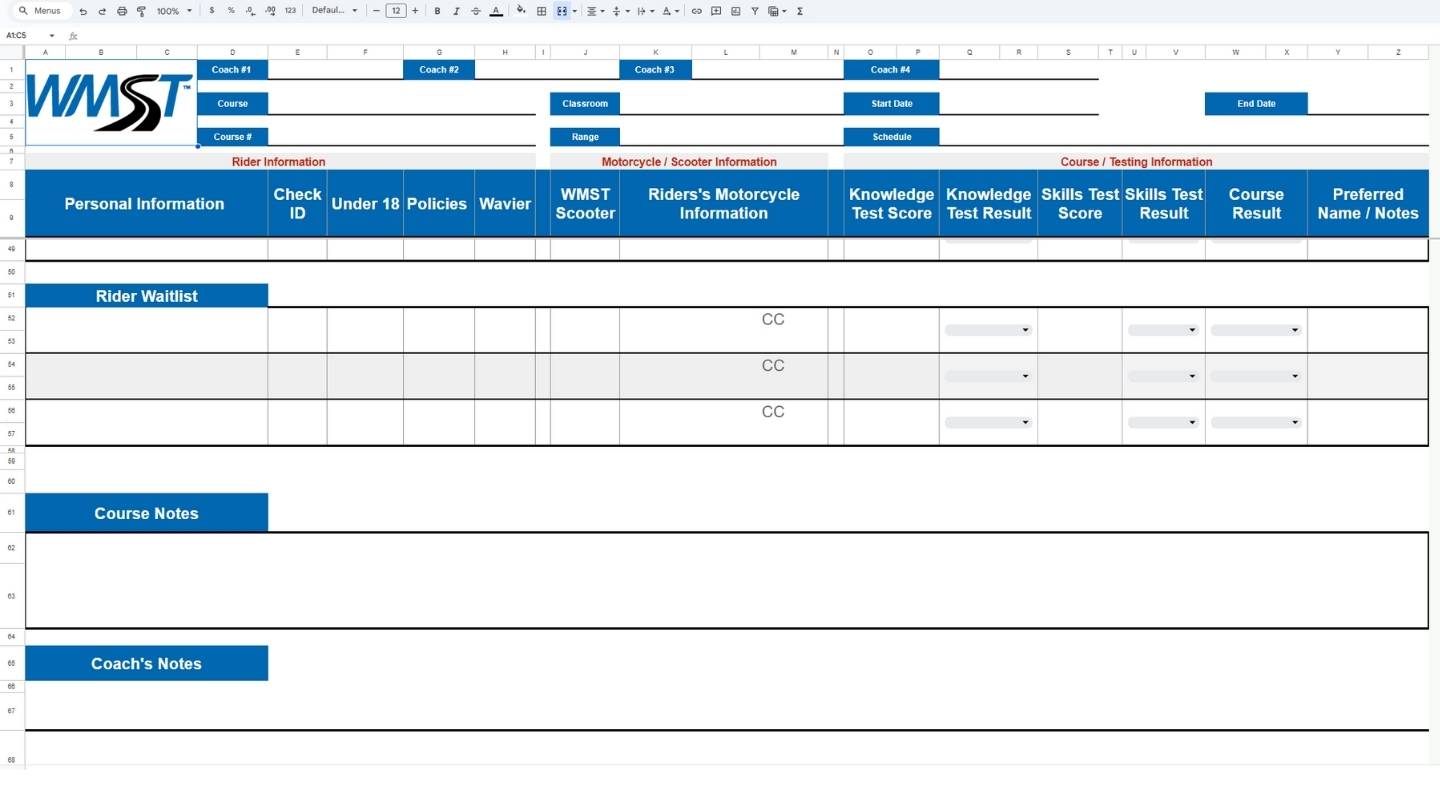Open the zoom level 100% dropdown

(x=174, y=11)
